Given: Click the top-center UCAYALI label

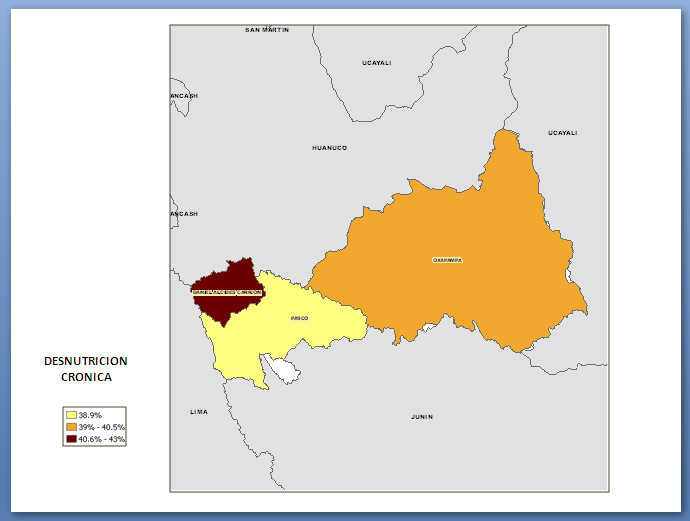Looking at the screenshot, I should 376,63.
